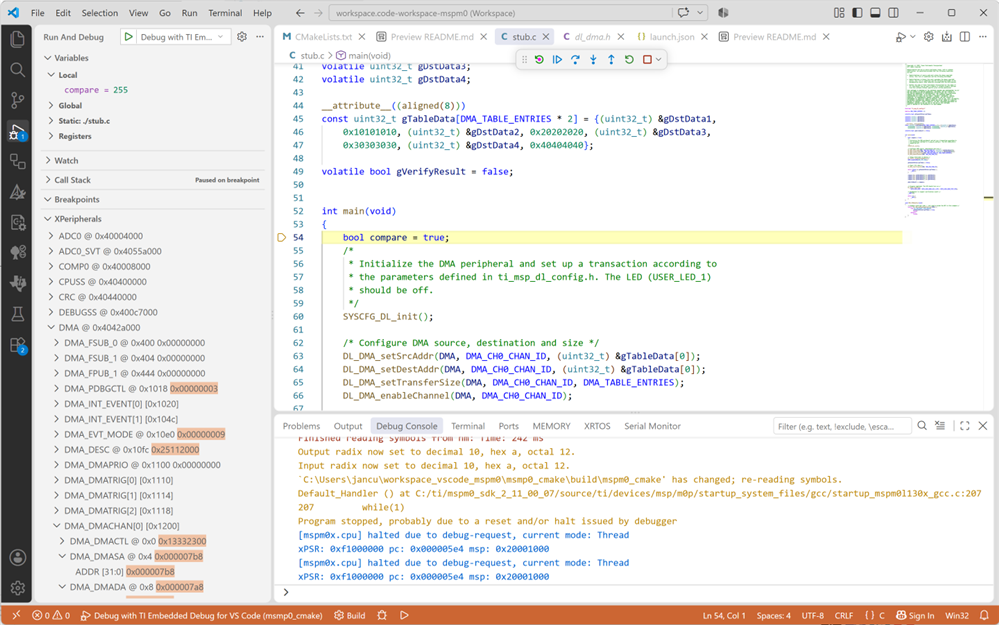Click Start Debugging green play button
This screenshot has height=625, width=999.
(129, 37)
